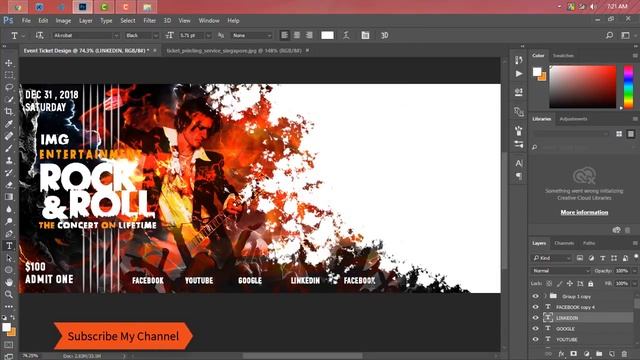Click the zoom percentage field in status bar
Viewport: 640px width, 360px height.
pyautogui.click(x=30, y=356)
